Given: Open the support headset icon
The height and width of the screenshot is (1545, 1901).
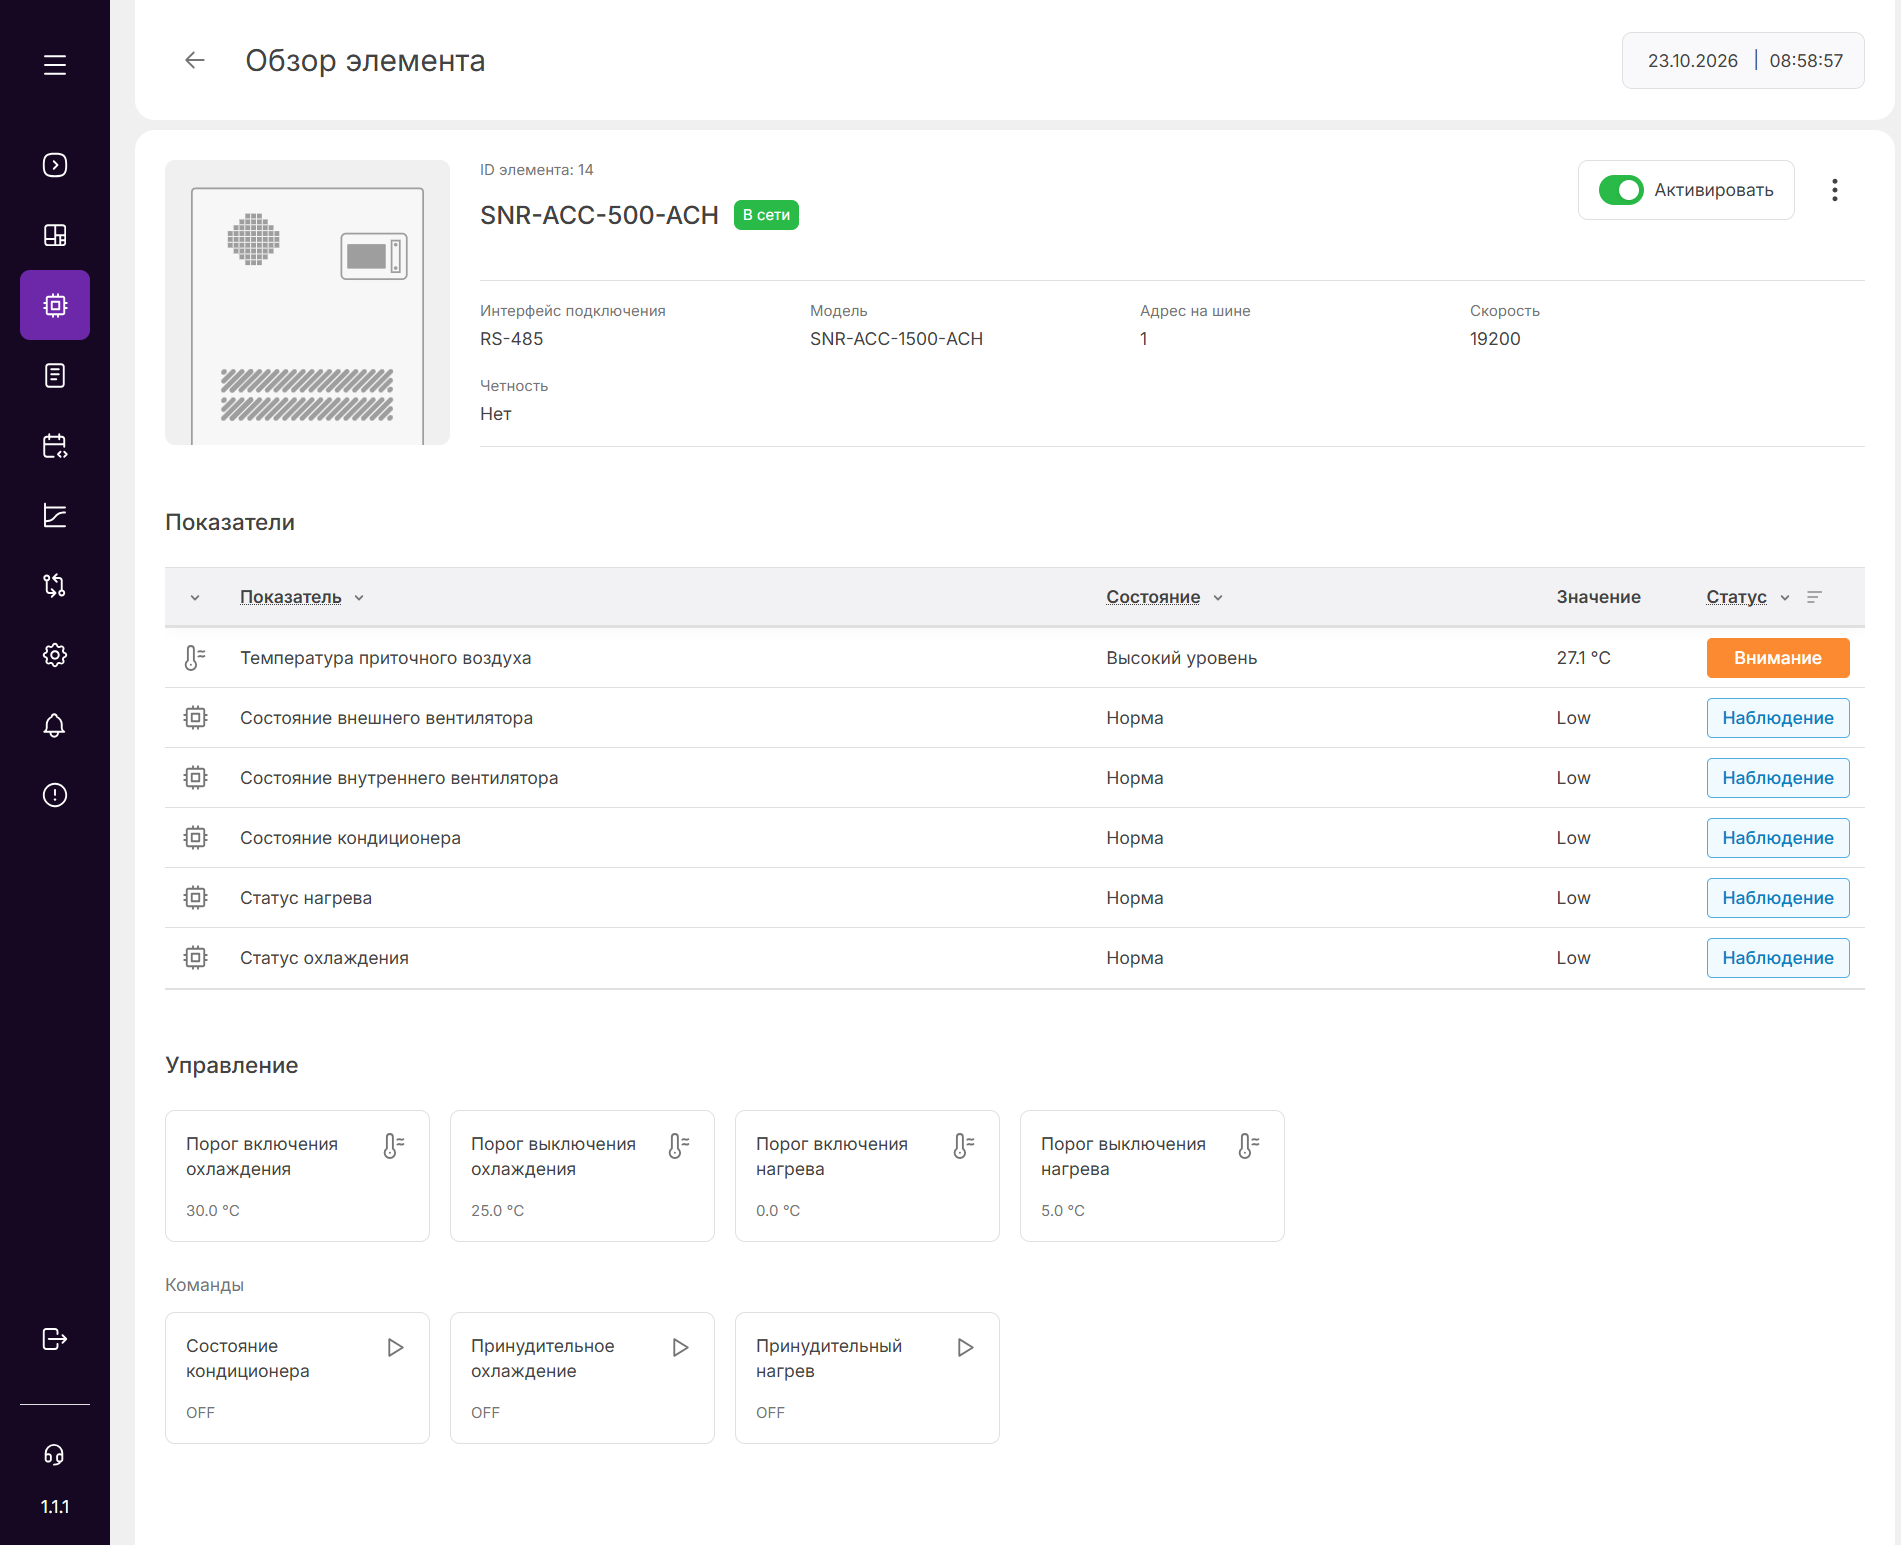Looking at the screenshot, I should 55,1455.
